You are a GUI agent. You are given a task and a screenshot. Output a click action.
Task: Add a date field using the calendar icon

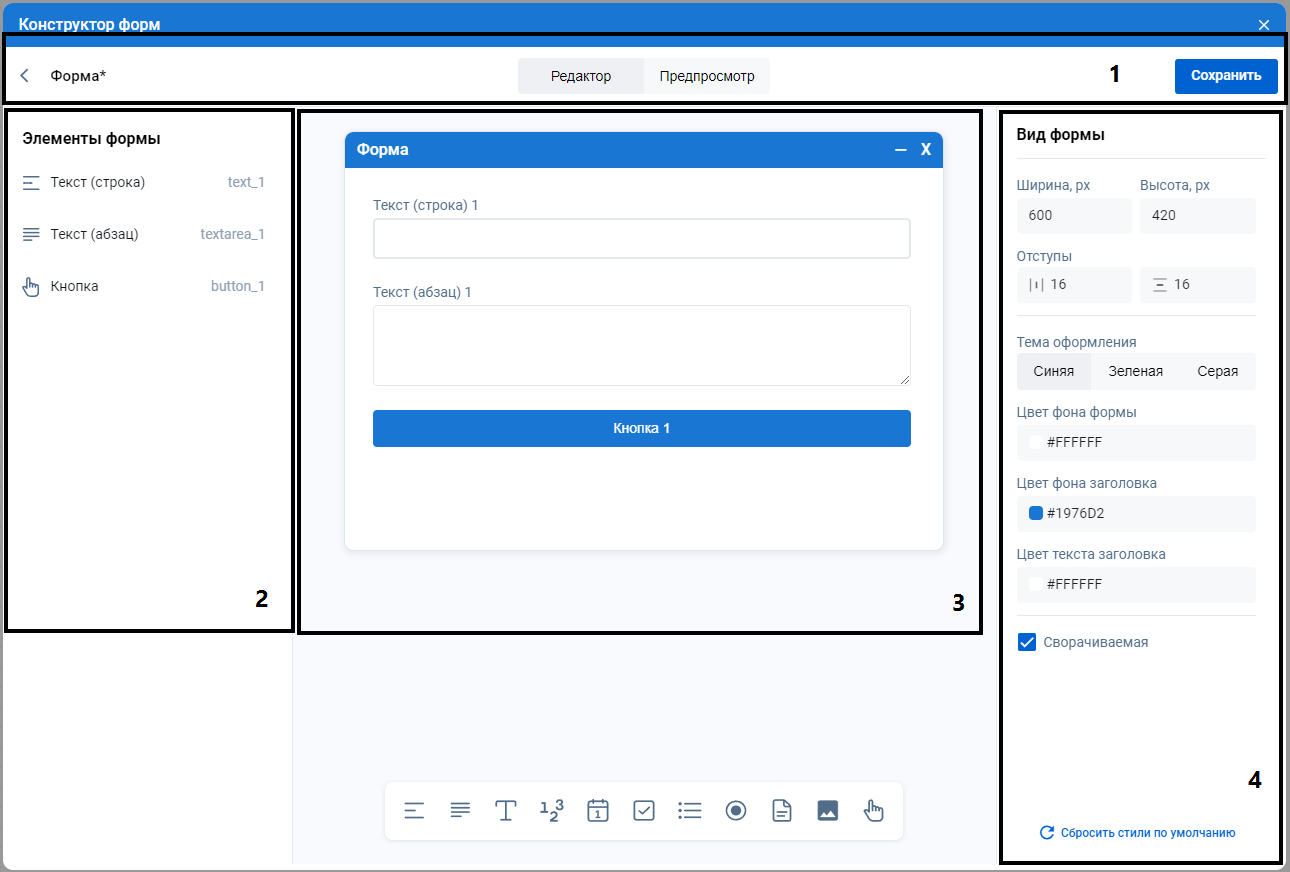pyautogui.click(x=598, y=810)
